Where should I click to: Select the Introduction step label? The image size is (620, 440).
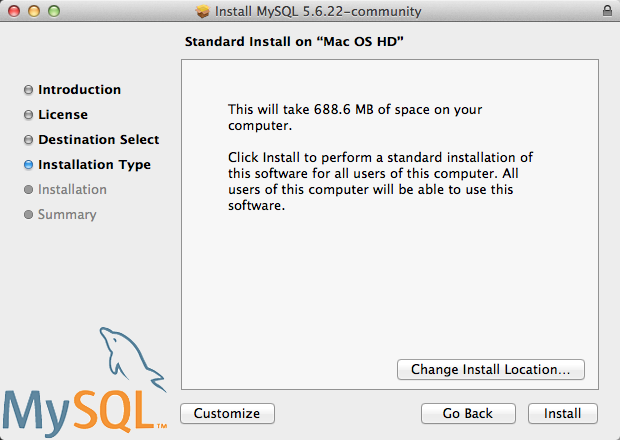(79, 90)
